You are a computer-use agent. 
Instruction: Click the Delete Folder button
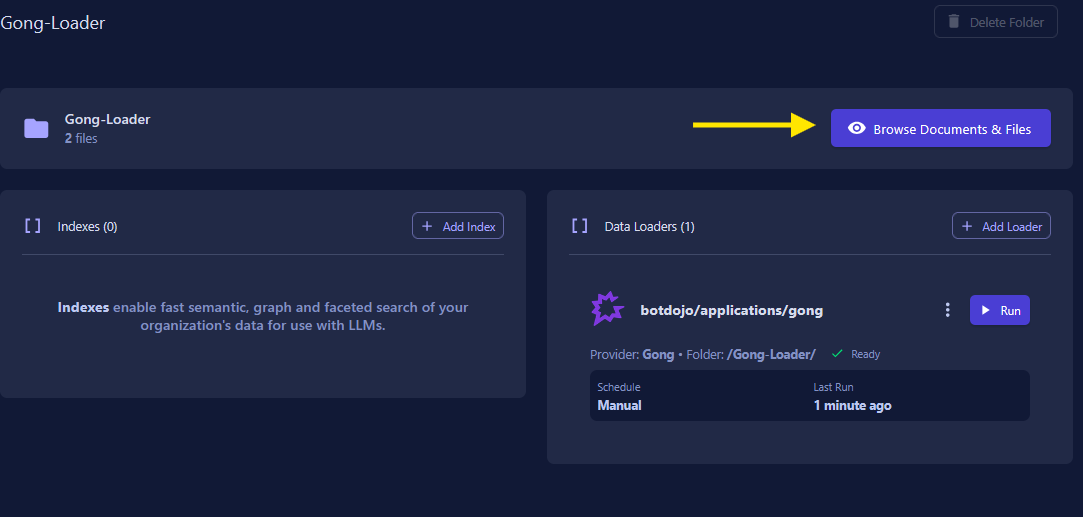click(x=995, y=22)
